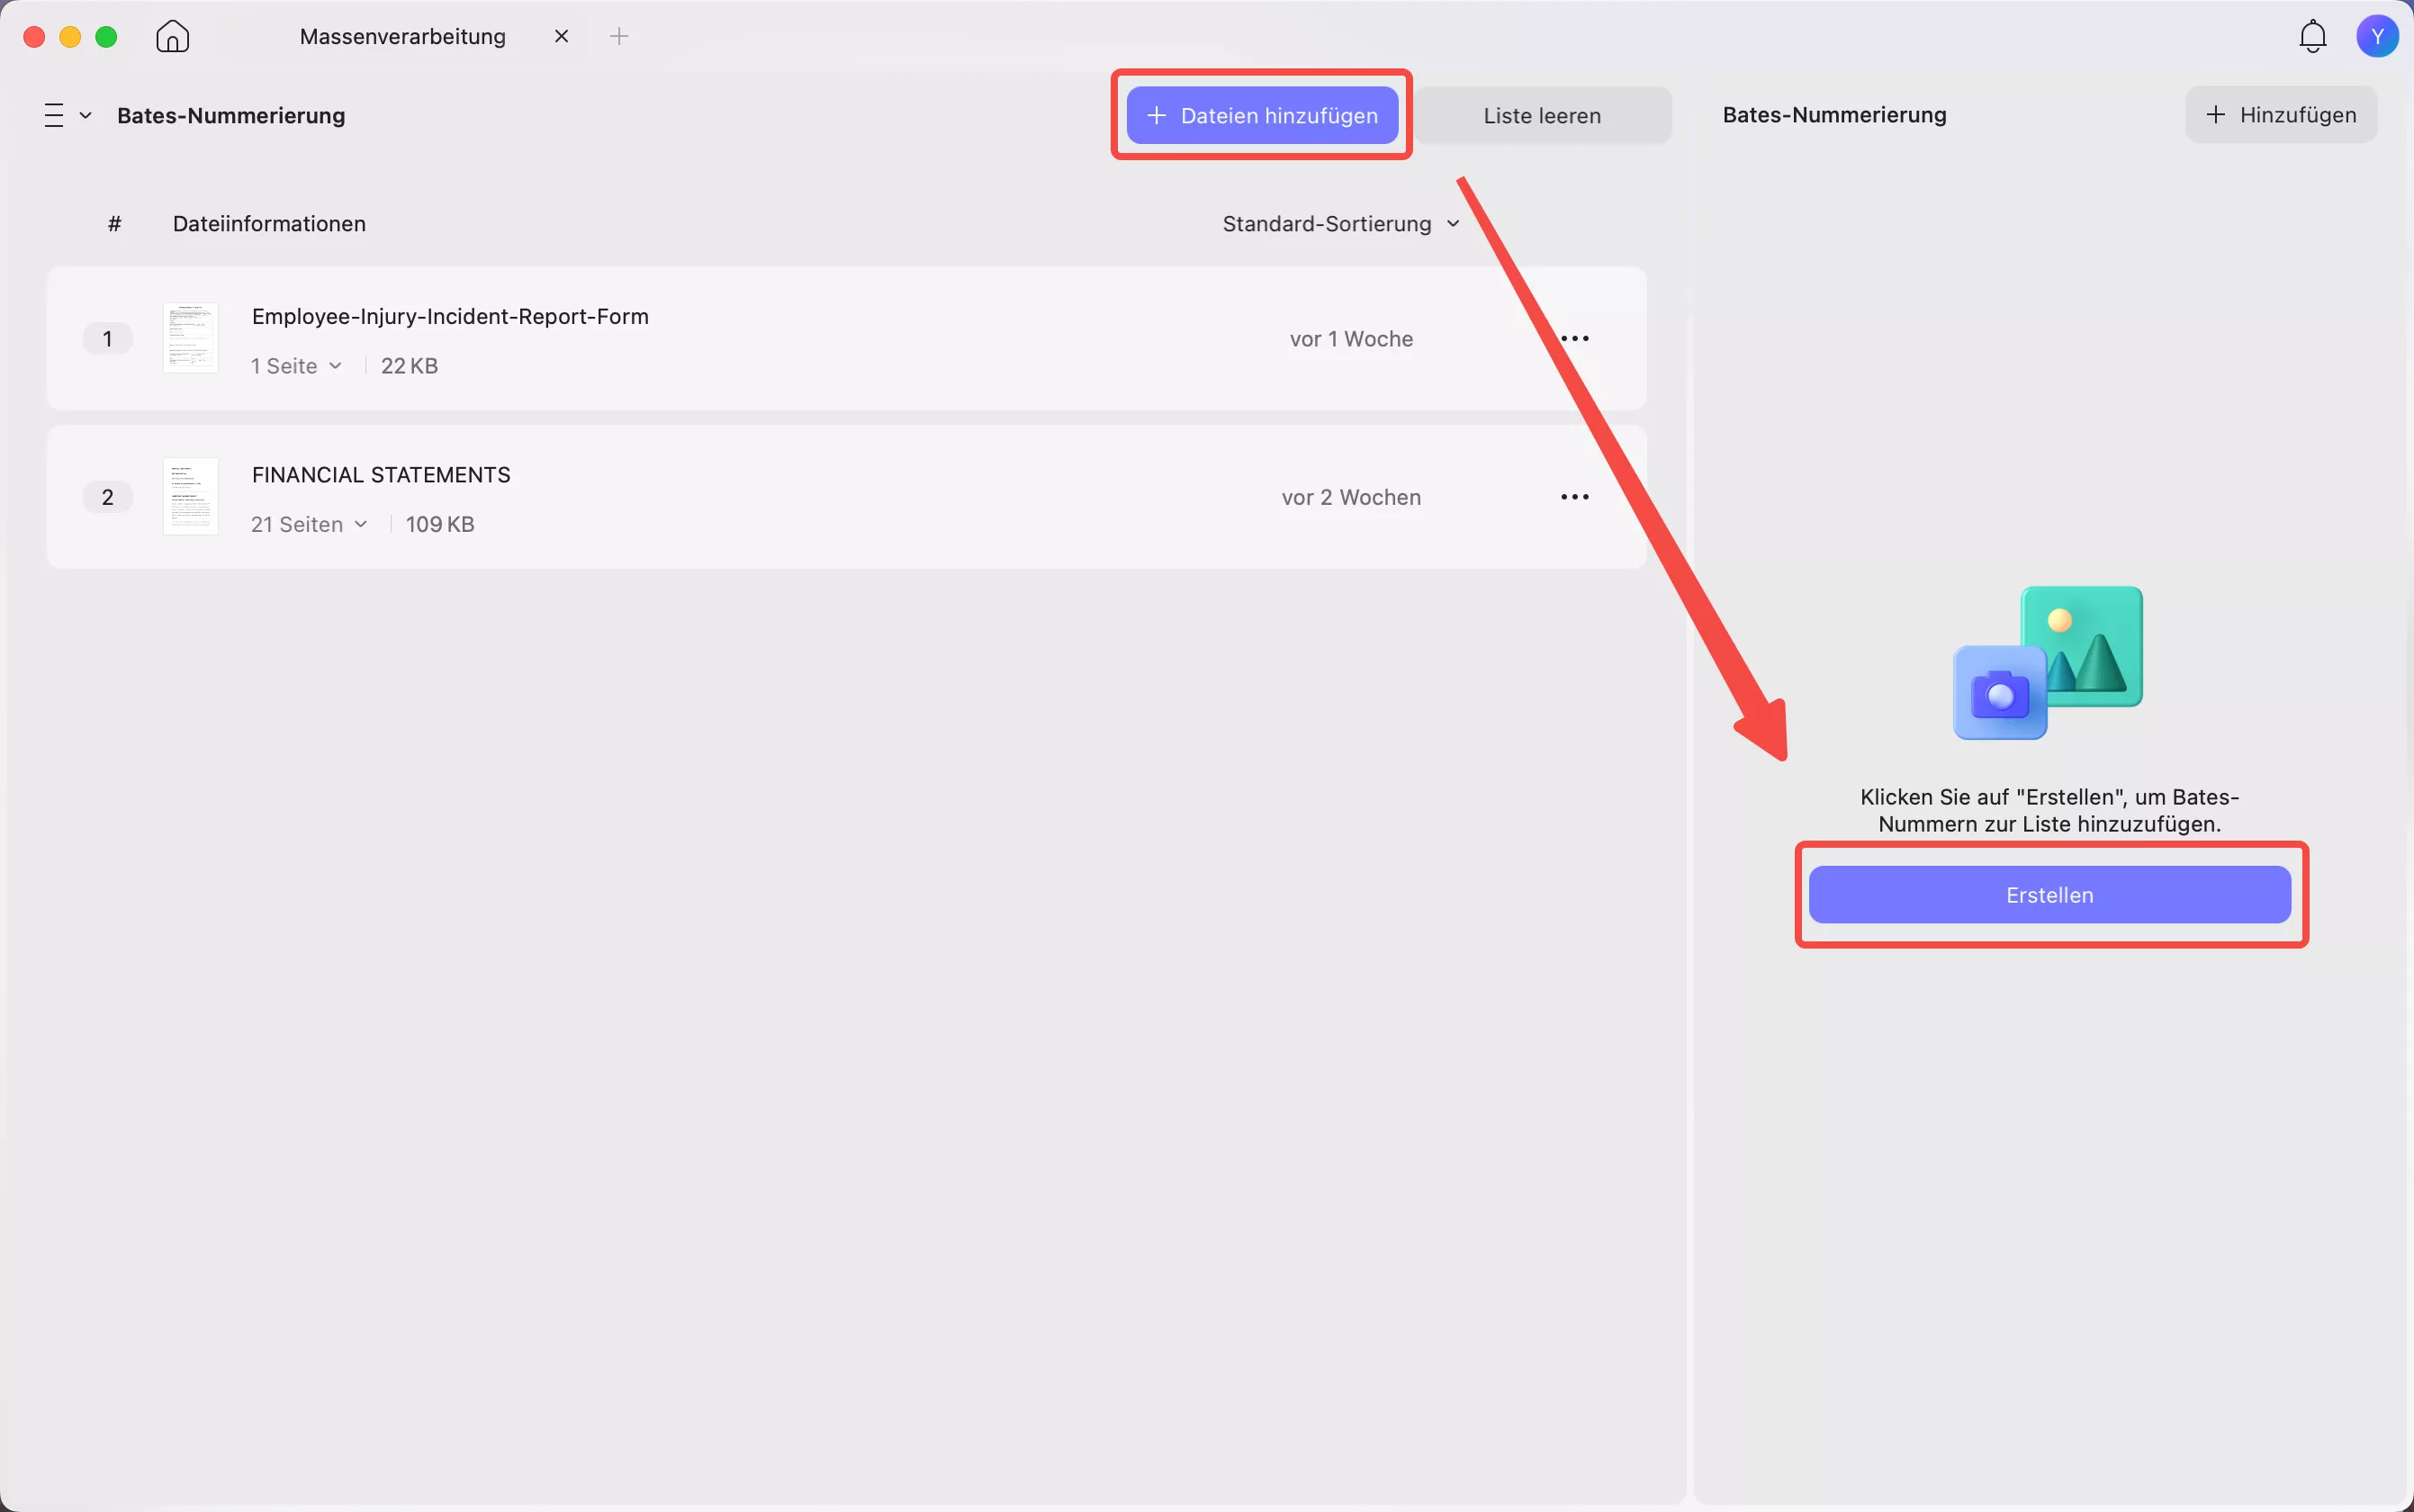Add a new tab with plus icon
2414x1512 pixels.
coord(619,37)
